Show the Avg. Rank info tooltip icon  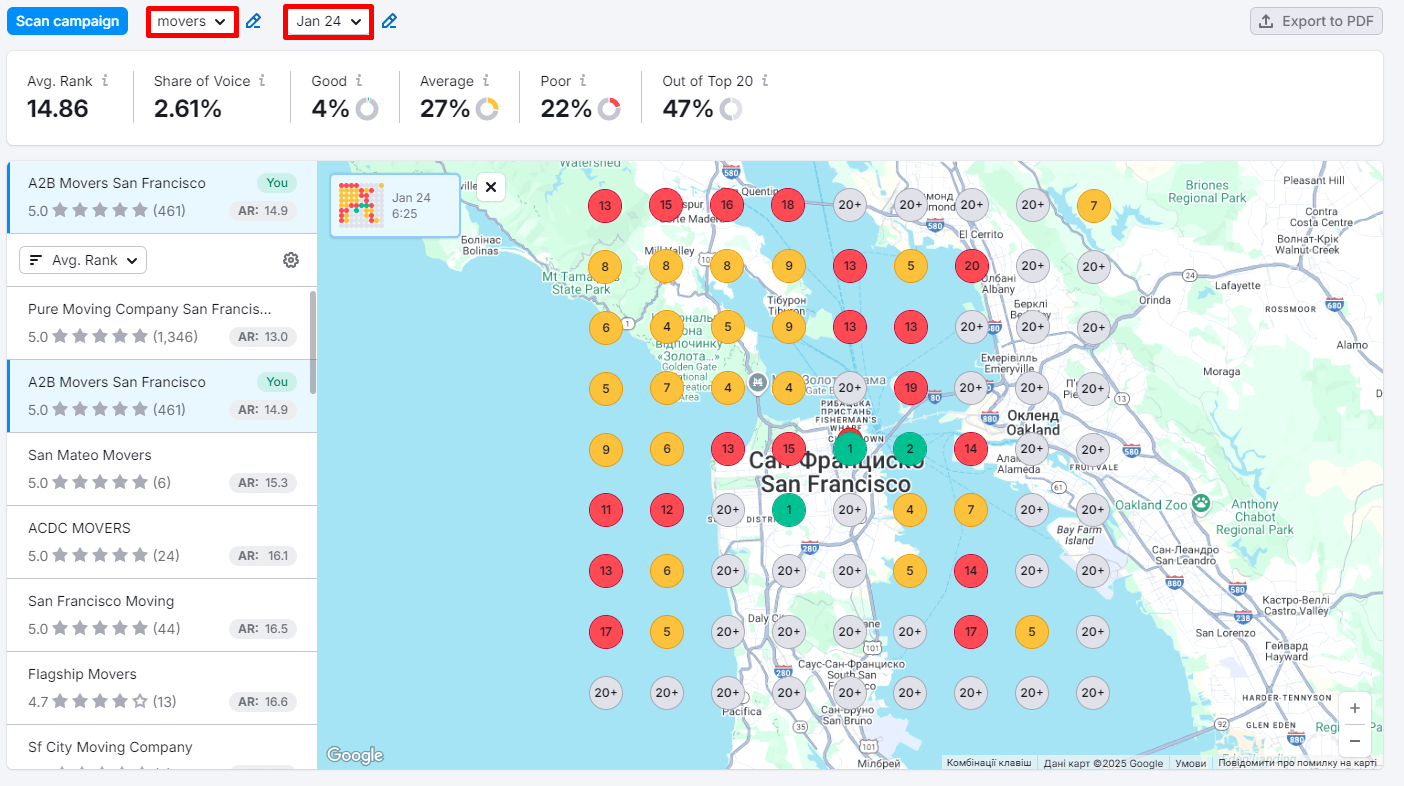[x=106, y=81]
